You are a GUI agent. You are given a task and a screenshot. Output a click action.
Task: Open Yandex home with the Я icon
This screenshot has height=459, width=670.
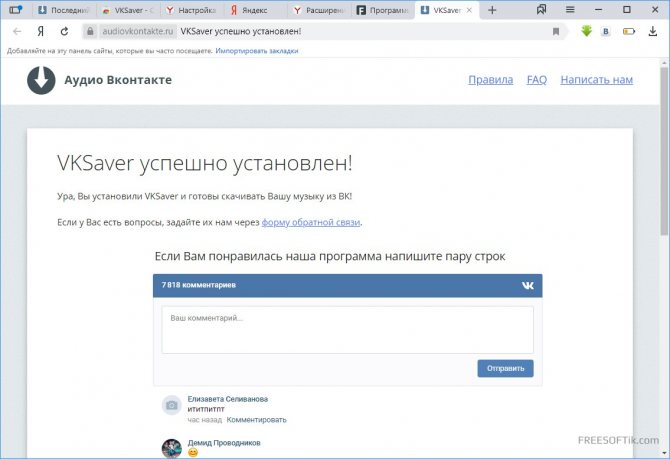tap(41, 31)
